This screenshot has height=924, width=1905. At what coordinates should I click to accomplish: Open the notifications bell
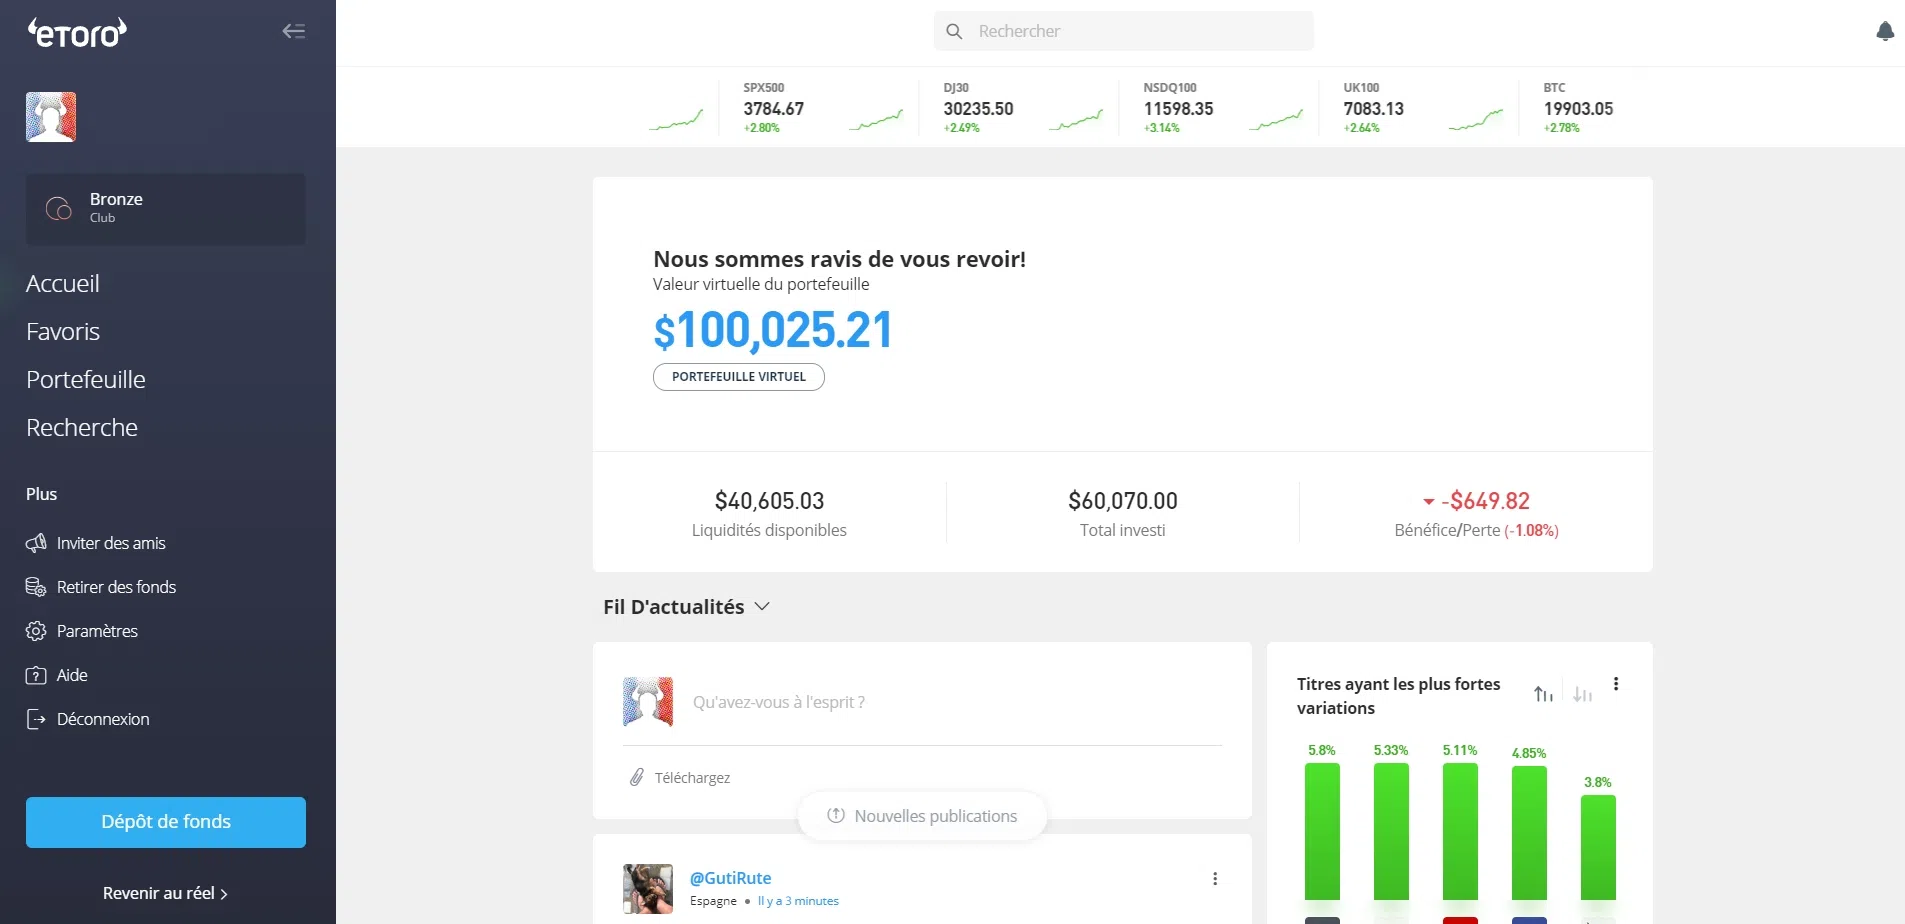click(1885, 31)
